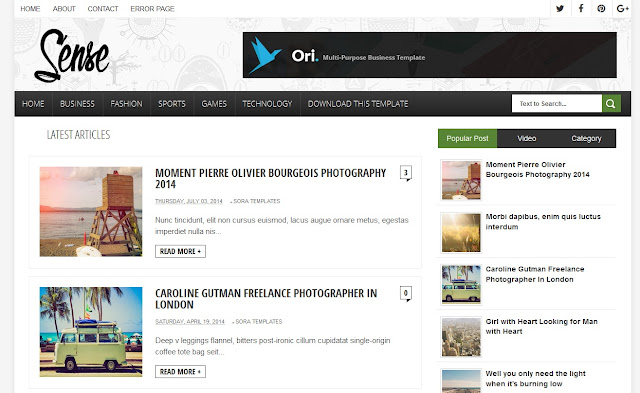Click excerpt text starting Deep v leggings
This screenshot has width=640, height=393.
coord(273,346)
